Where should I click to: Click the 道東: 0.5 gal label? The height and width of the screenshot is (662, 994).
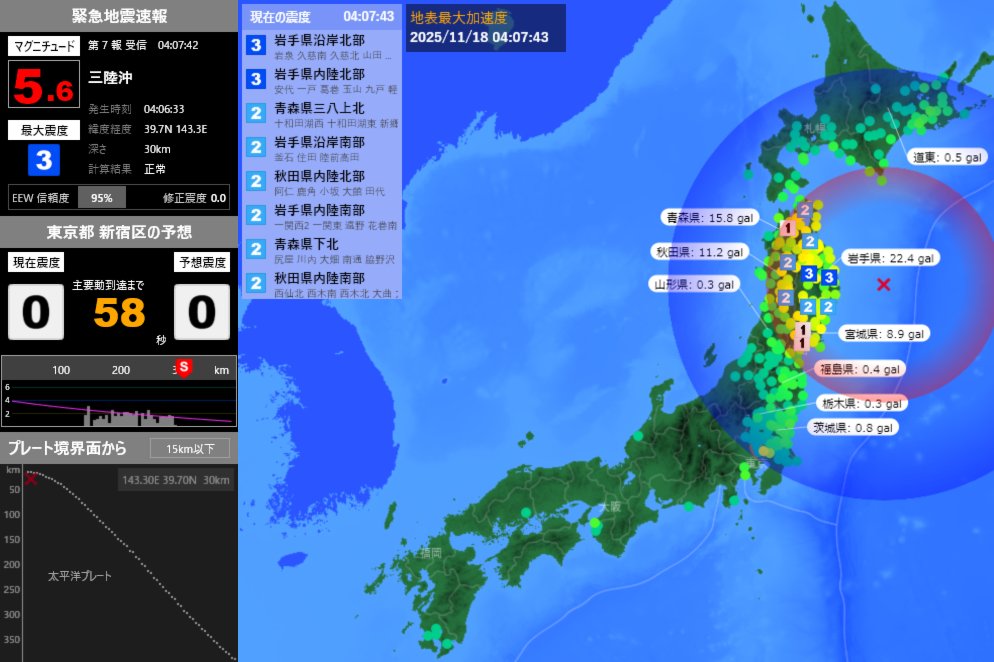[x=945, y=156]
